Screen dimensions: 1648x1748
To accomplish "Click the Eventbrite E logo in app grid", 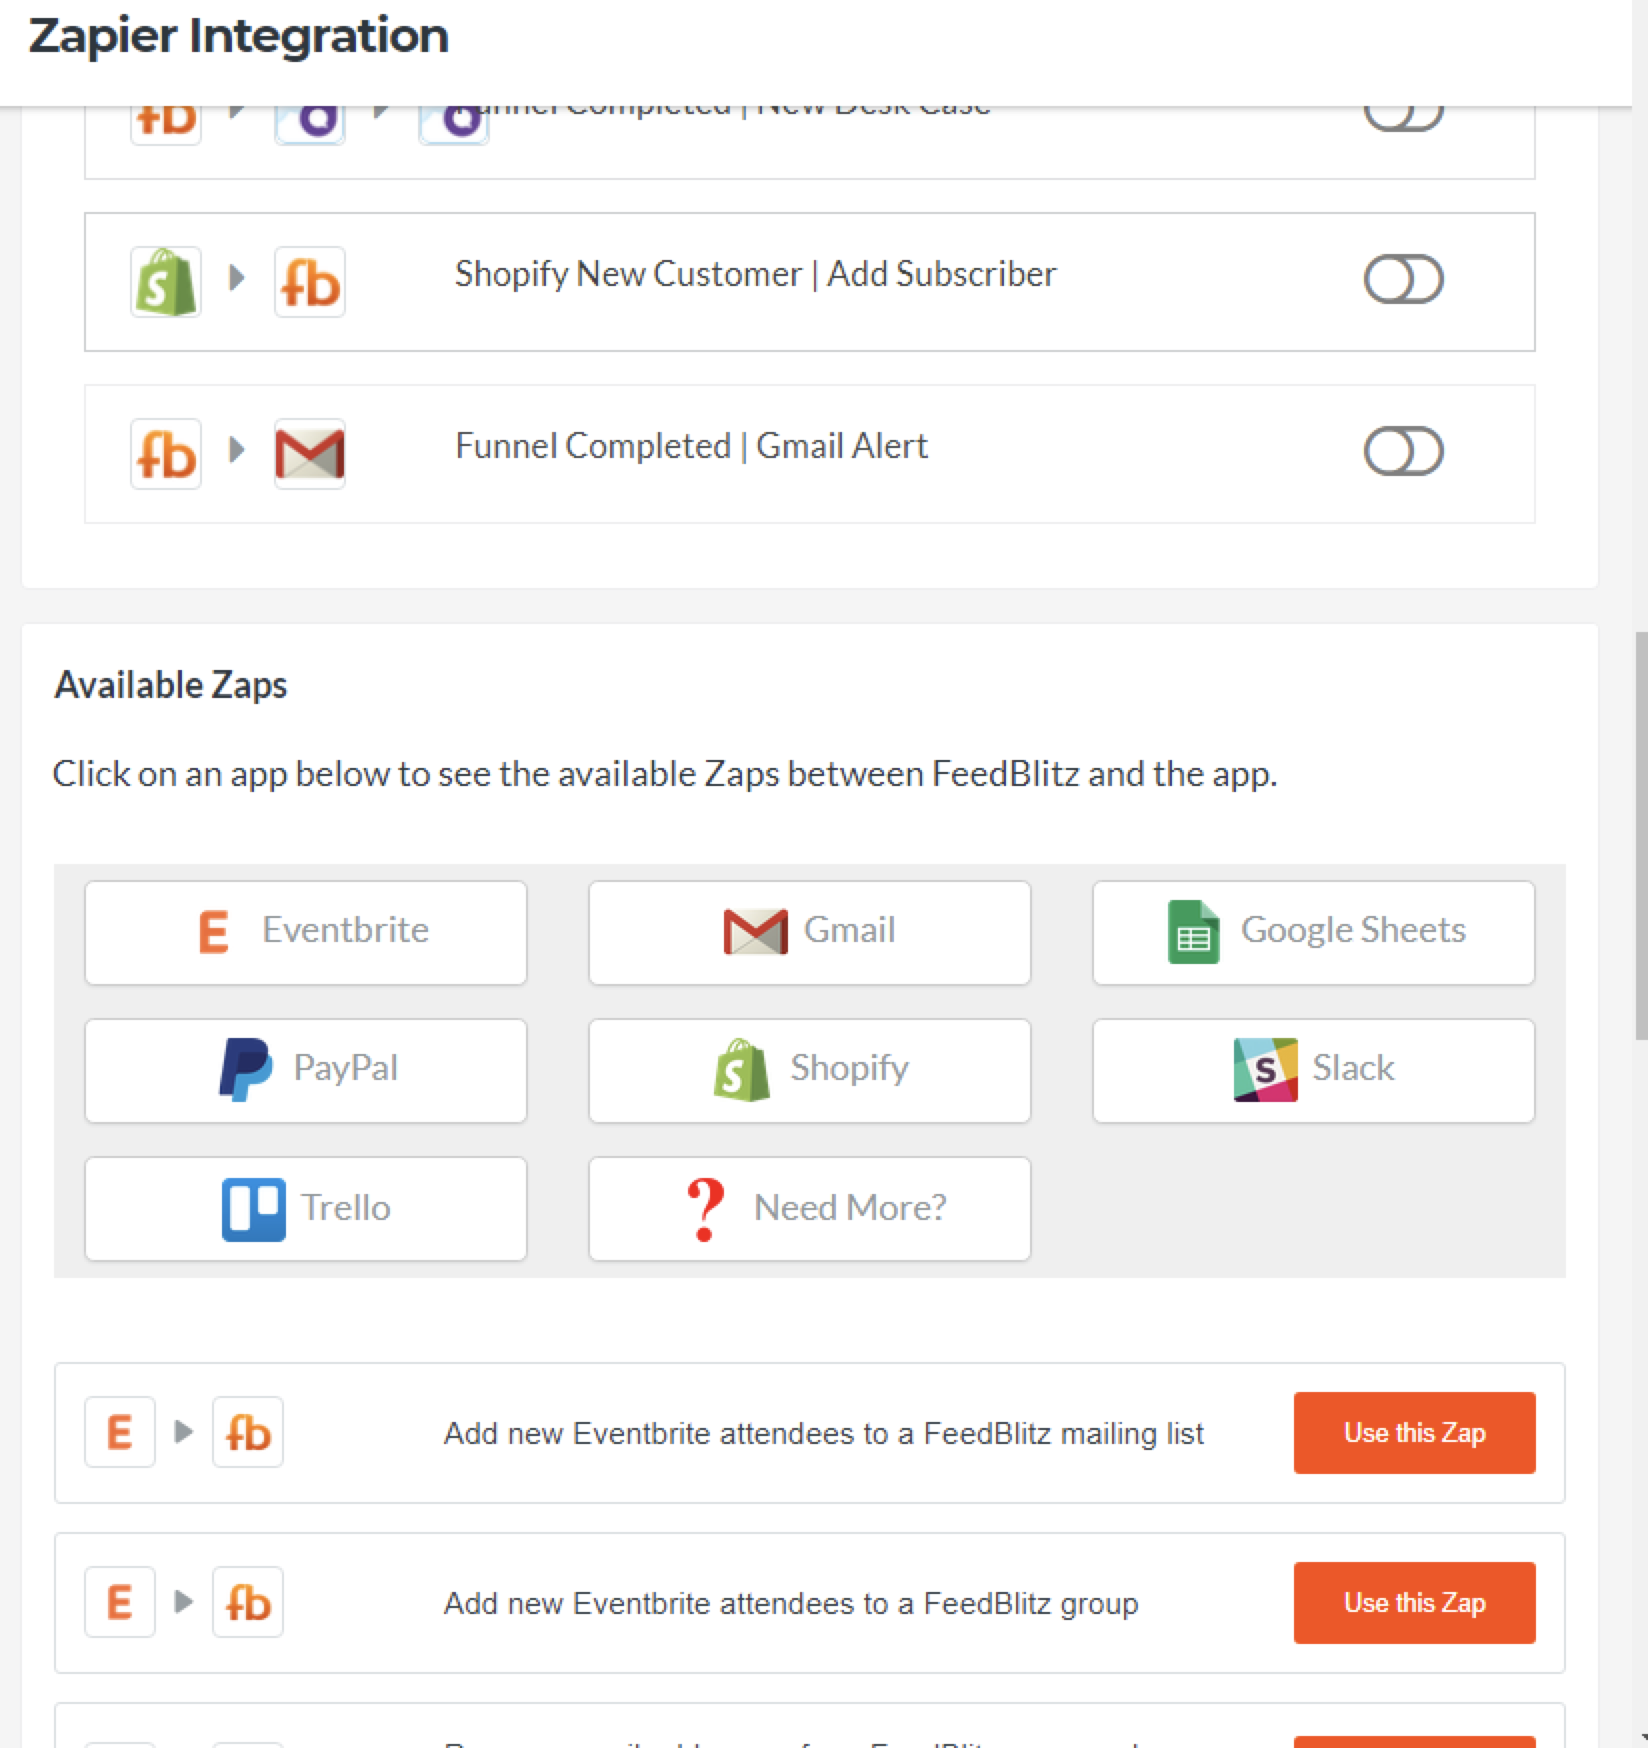I will (214, 932).
